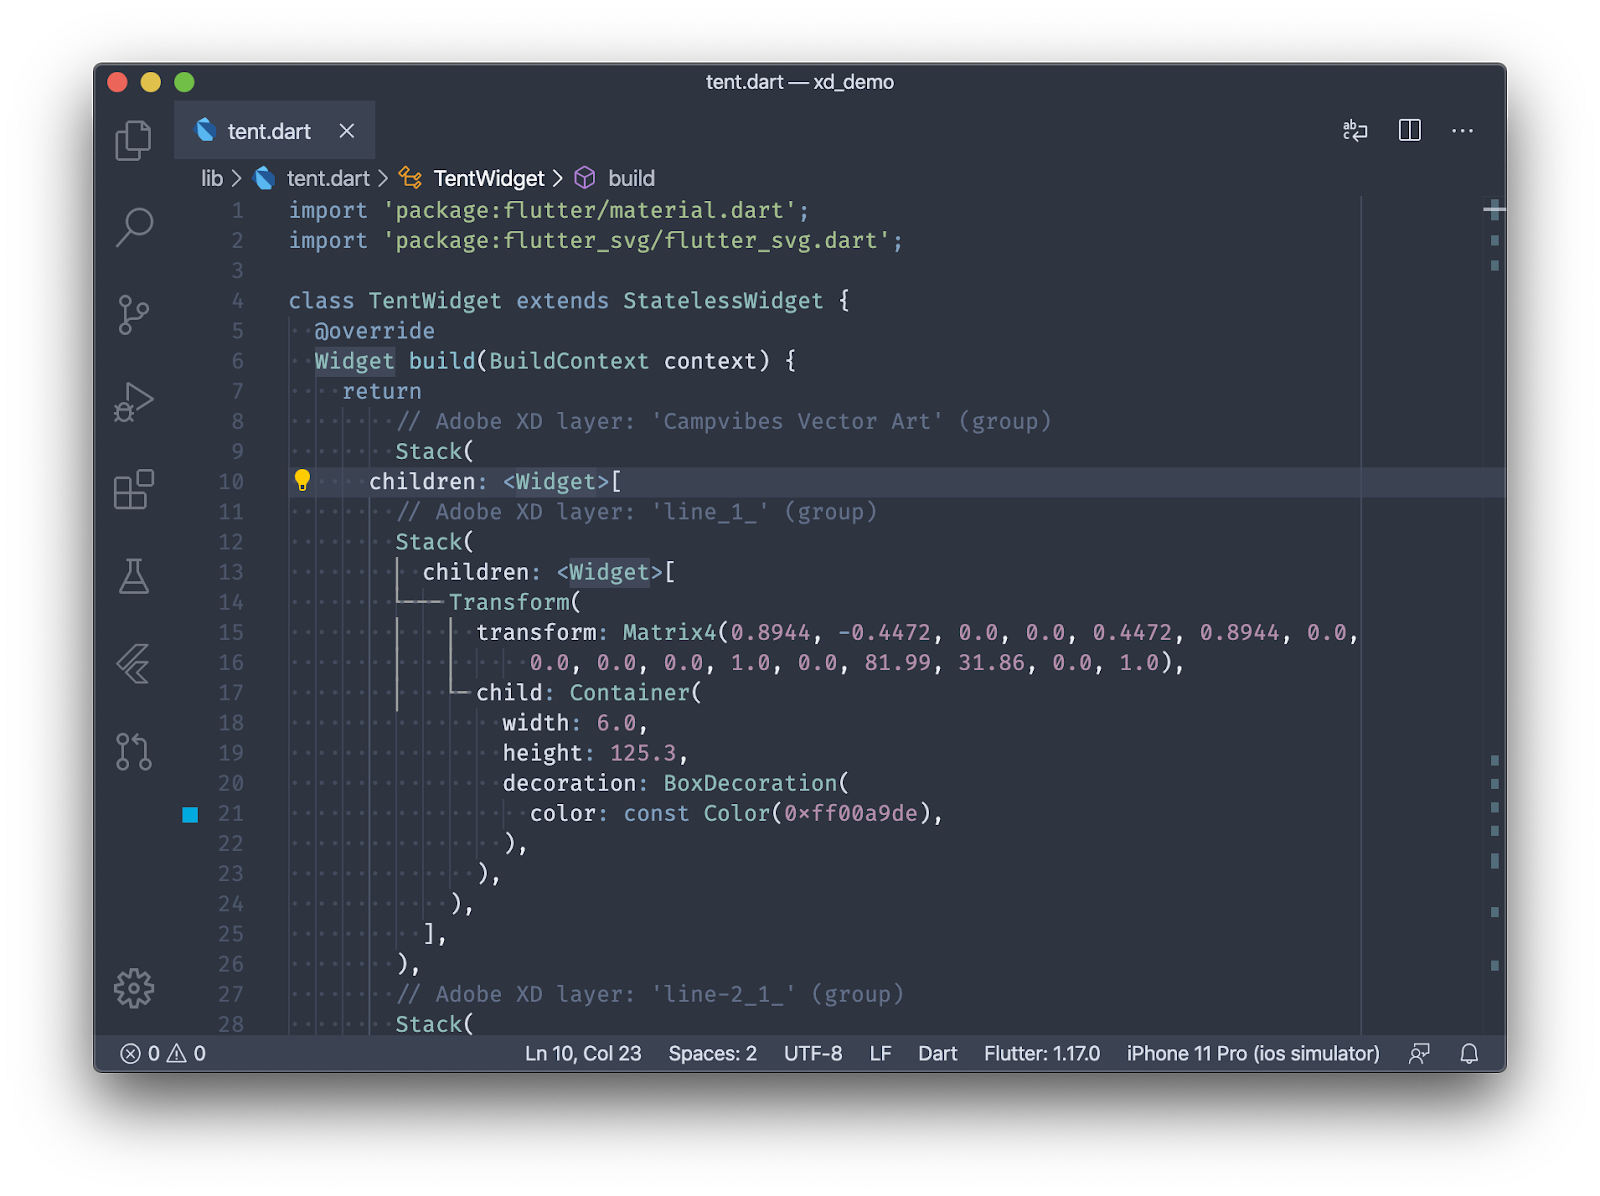Click 'width: 6.0' value on line 18

click(616, 723)
